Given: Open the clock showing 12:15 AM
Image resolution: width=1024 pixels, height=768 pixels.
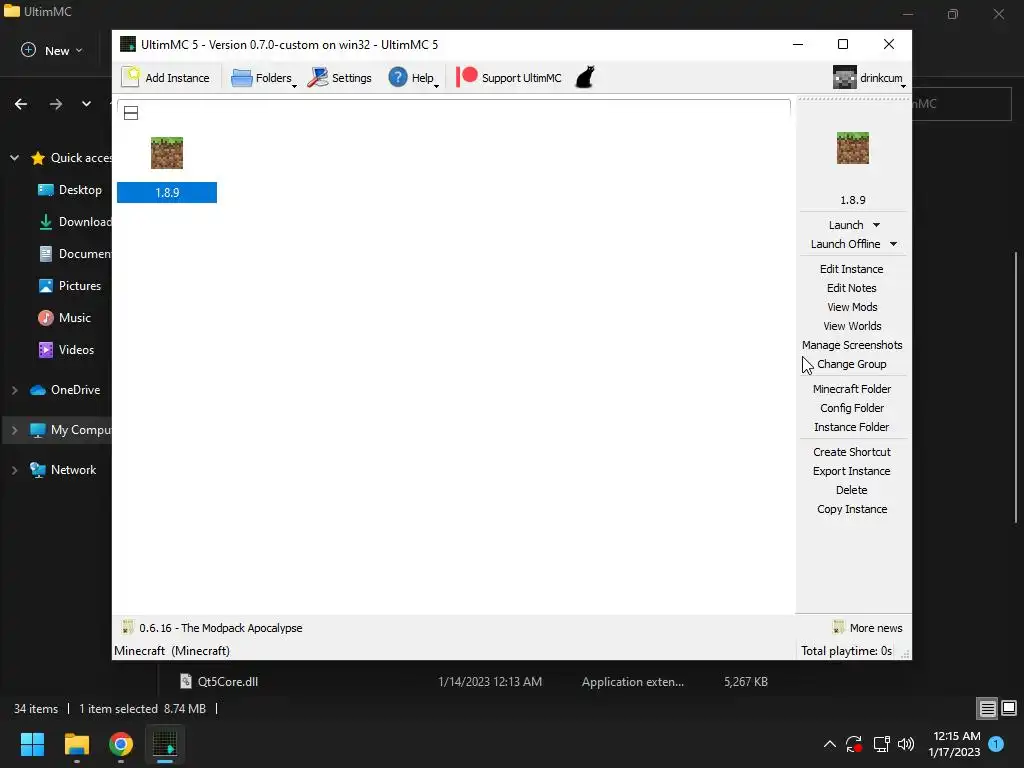Looking at the screenshot, I should coord(954,744).
